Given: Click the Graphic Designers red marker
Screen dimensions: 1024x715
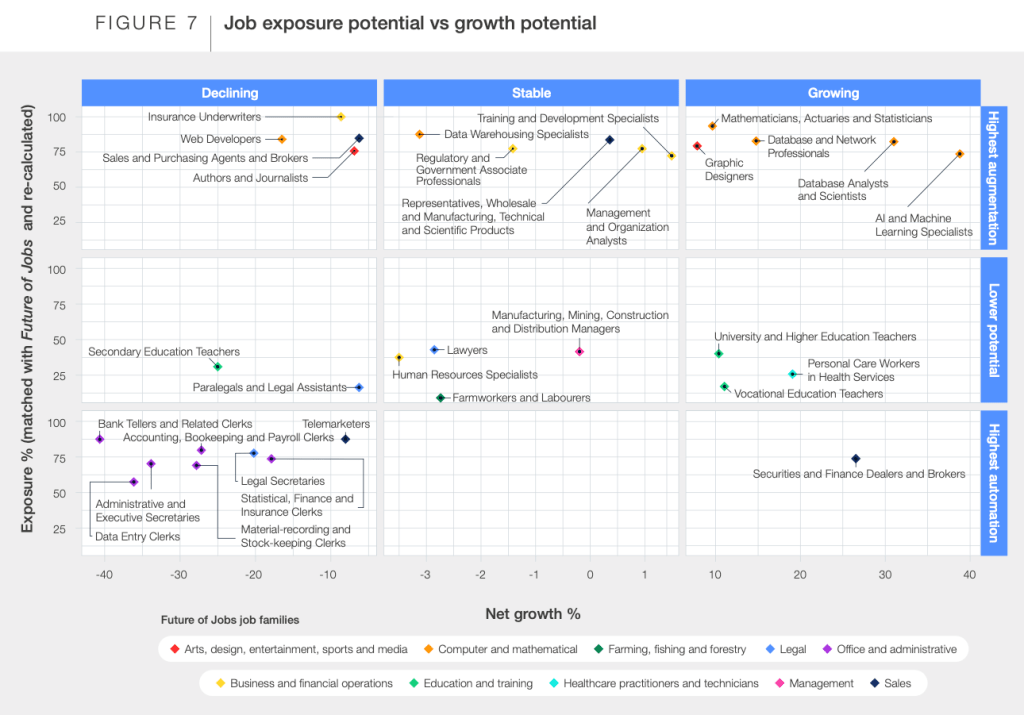Looking at the screenshot, I should pyautogui.click(x=697, y=146).
